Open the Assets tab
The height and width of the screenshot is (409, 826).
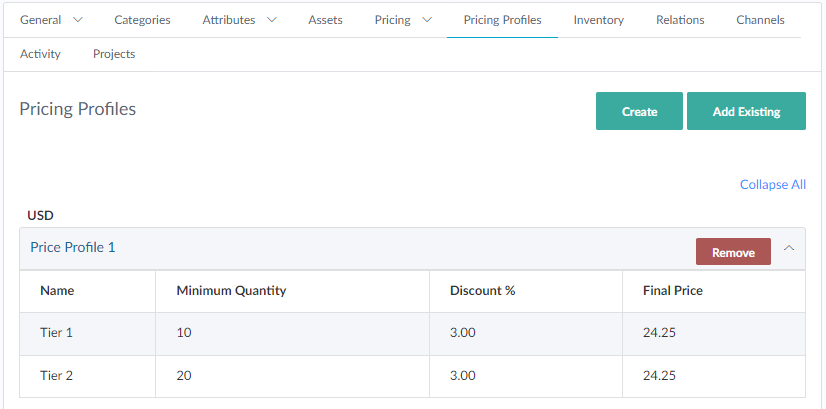pos(325,20)
